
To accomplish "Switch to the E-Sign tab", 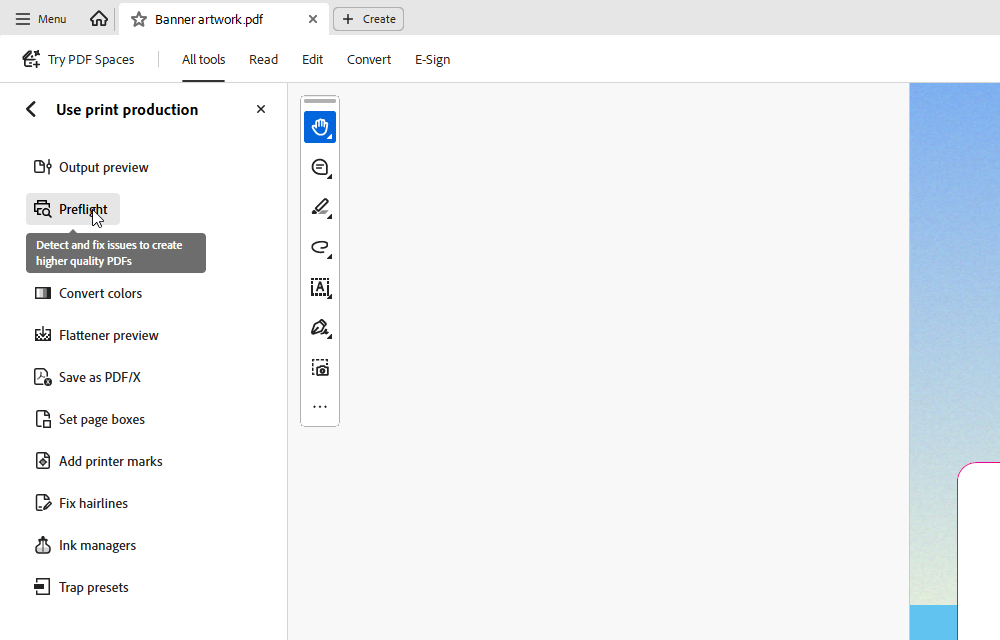I will click(x=432, y=59).
